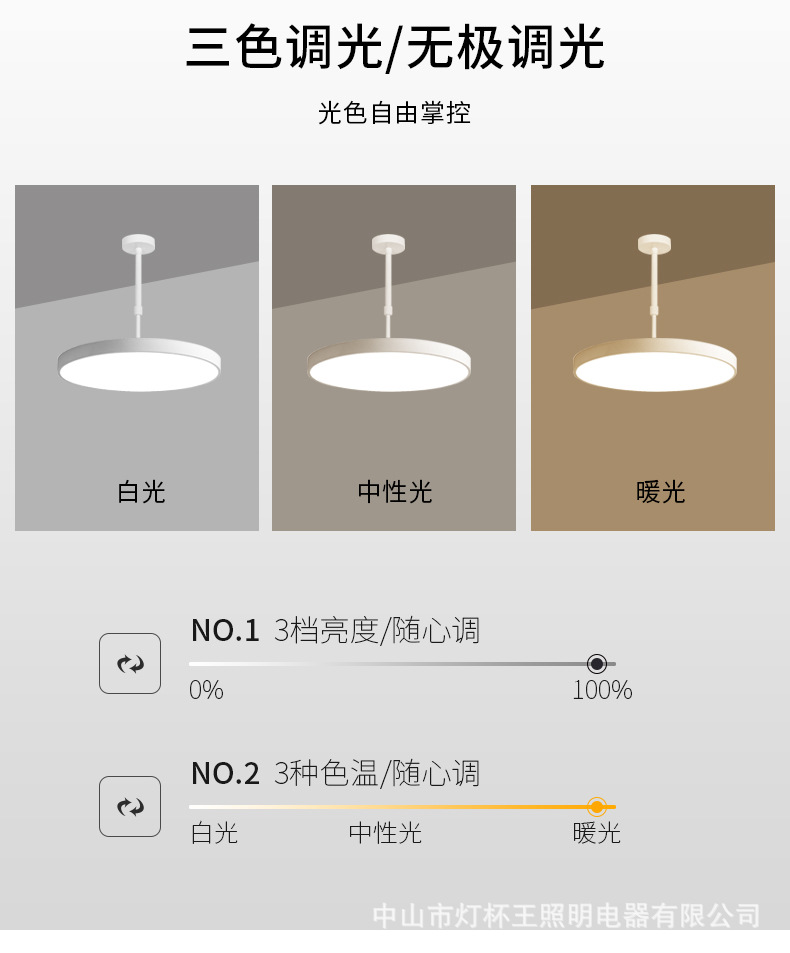Click the NO.2 color temperature cycle icon
790x953 pixels.
(x=130, y=806)
